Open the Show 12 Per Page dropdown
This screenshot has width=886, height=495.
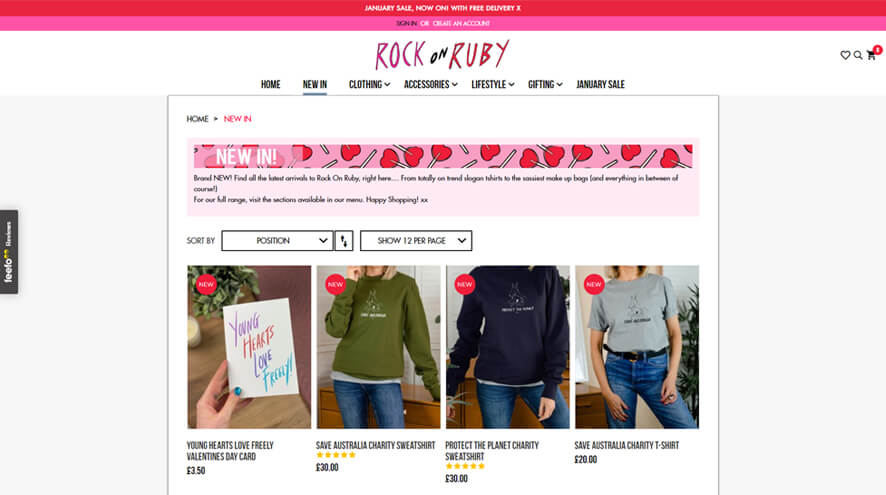pos(416,241)
